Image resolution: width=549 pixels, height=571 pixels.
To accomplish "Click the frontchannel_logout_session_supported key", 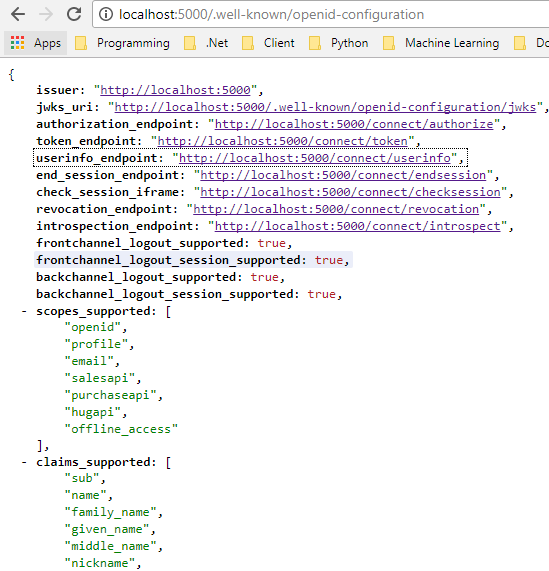I will [x=168, y=260].
